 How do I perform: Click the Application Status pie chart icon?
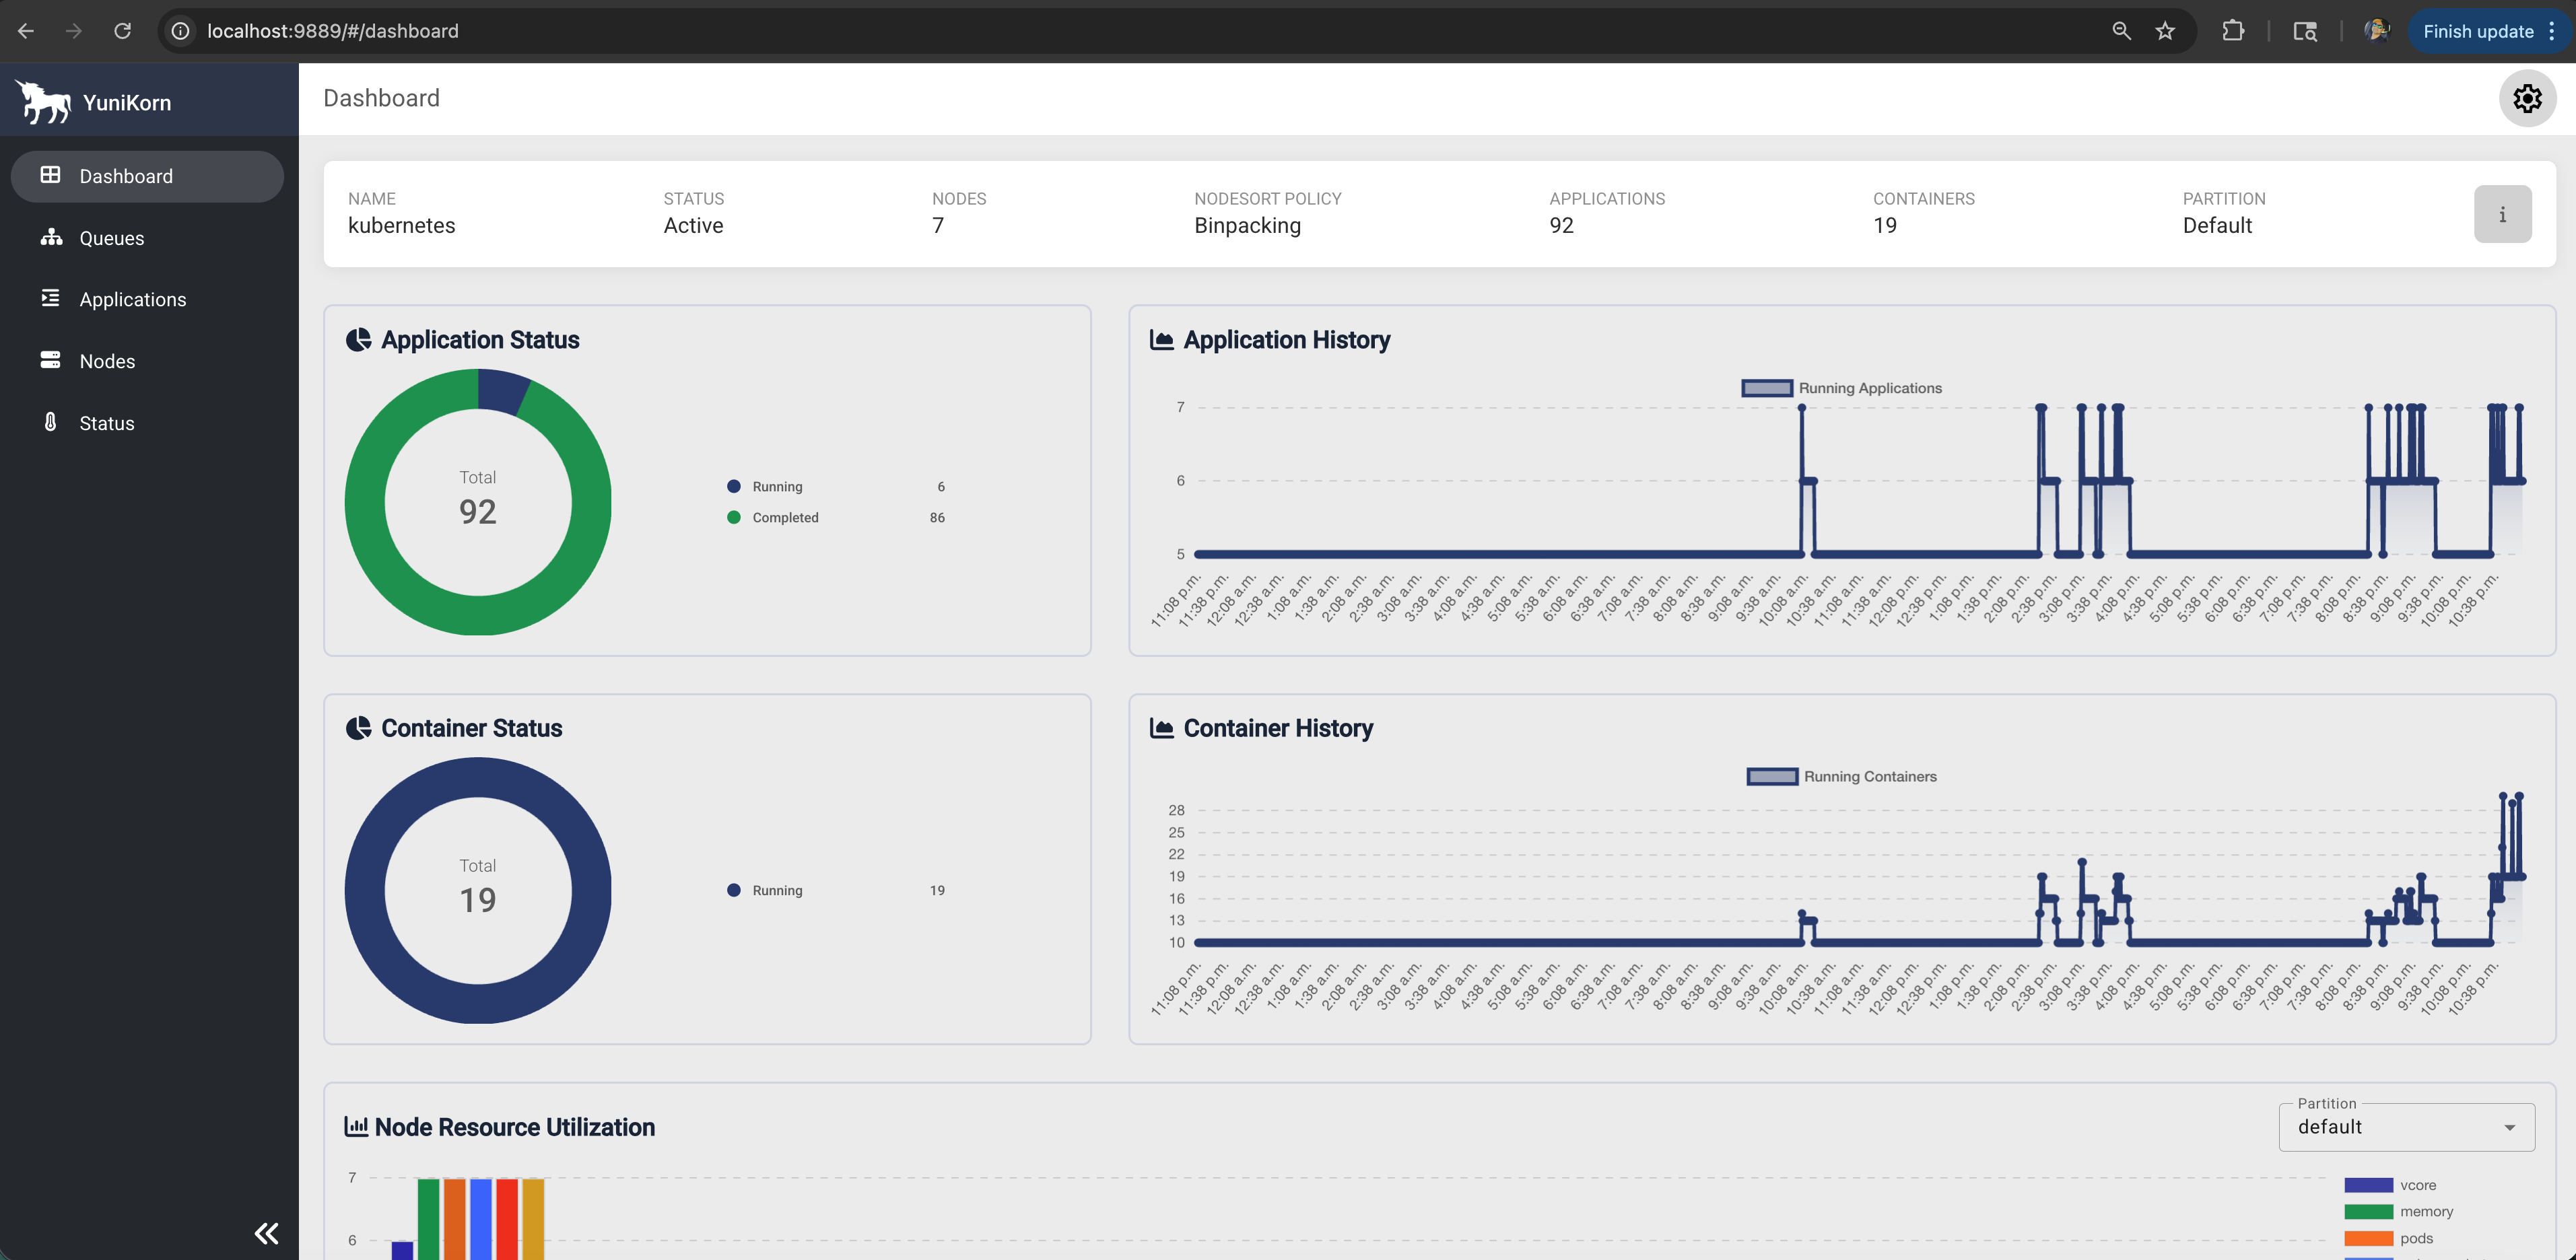coord(359,339)
